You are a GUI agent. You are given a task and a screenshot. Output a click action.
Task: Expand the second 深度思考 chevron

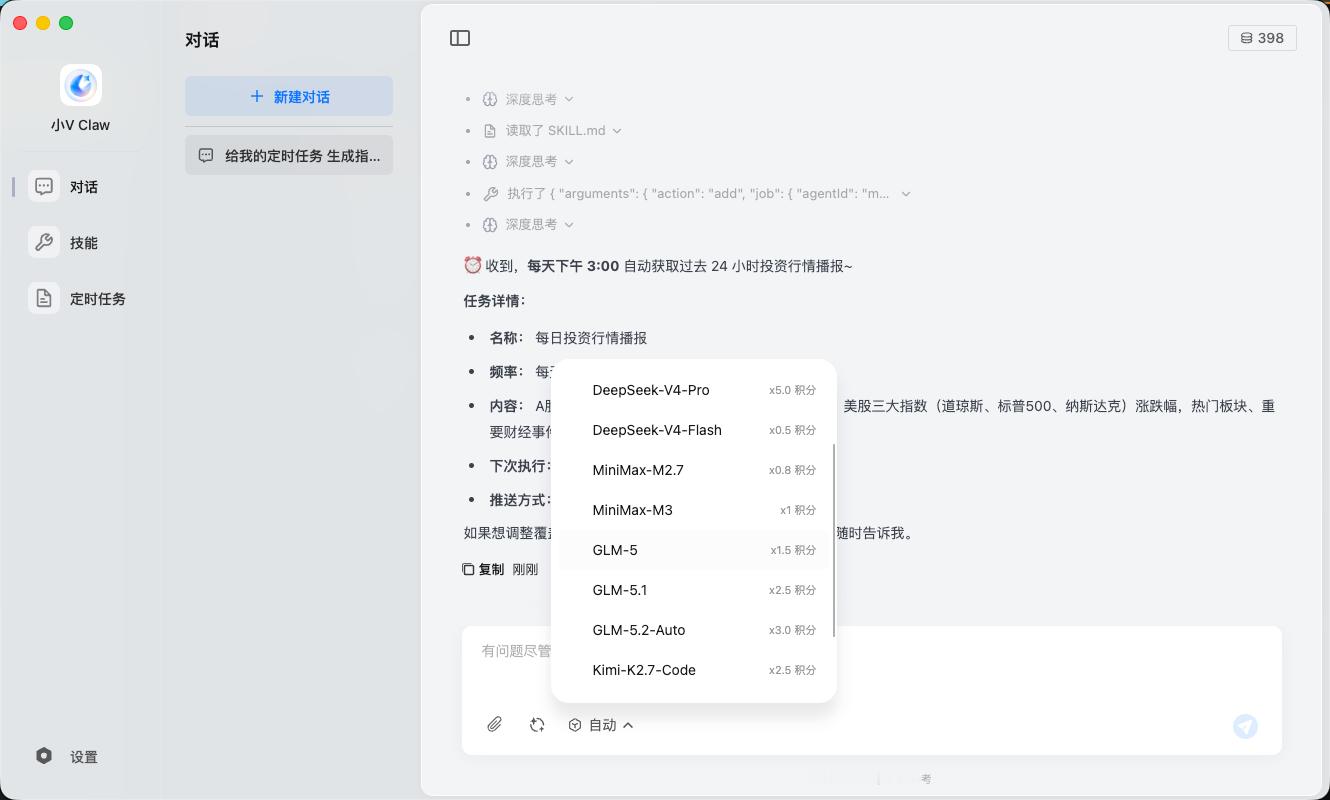pyautogui.click(x=569, y=161)
